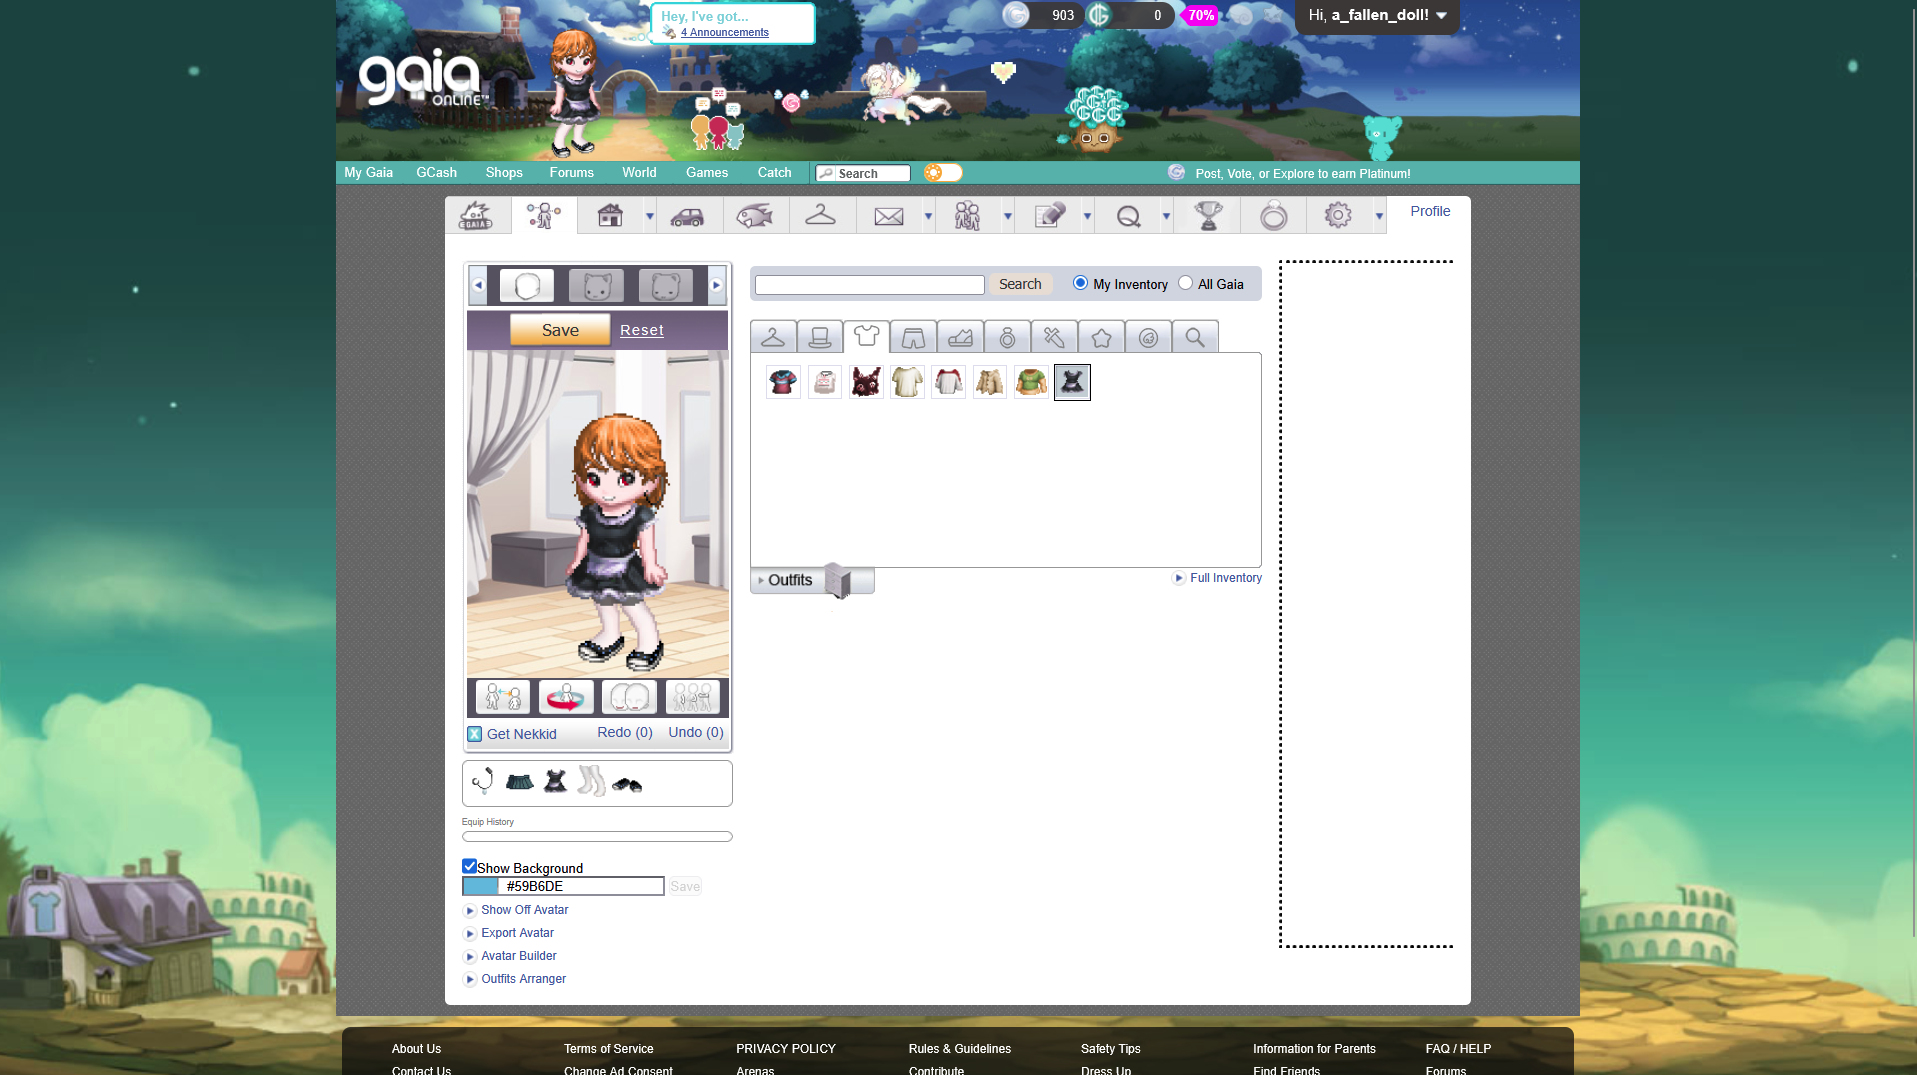Toggle the Show Background checkbox

click(x=469, y=866)
